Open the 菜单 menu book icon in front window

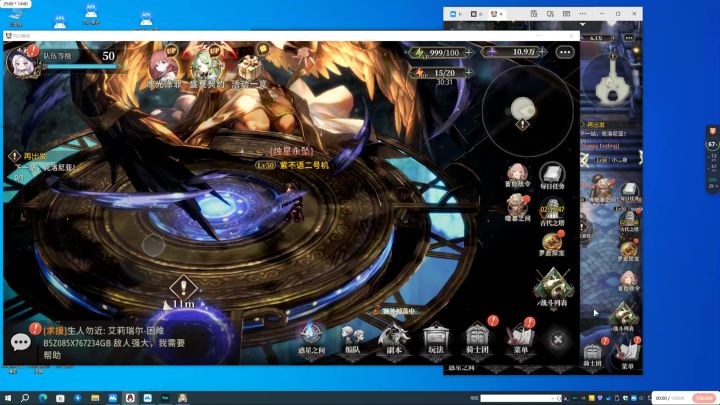pos(520,338)
